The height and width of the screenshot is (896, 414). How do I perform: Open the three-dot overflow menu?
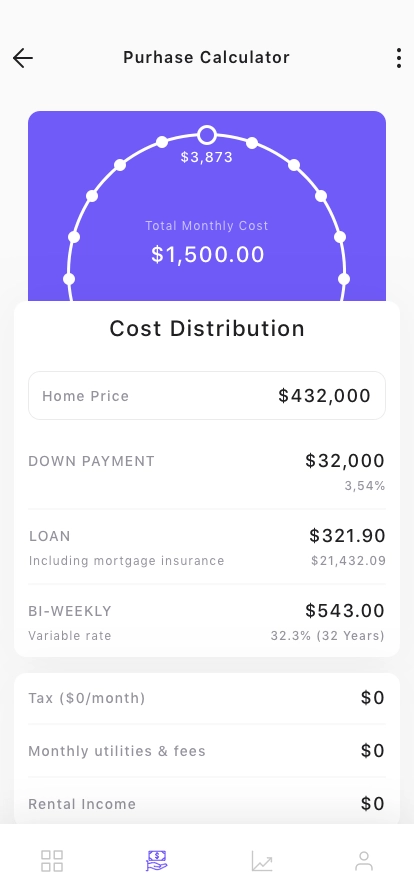click(x=399, y=58)
